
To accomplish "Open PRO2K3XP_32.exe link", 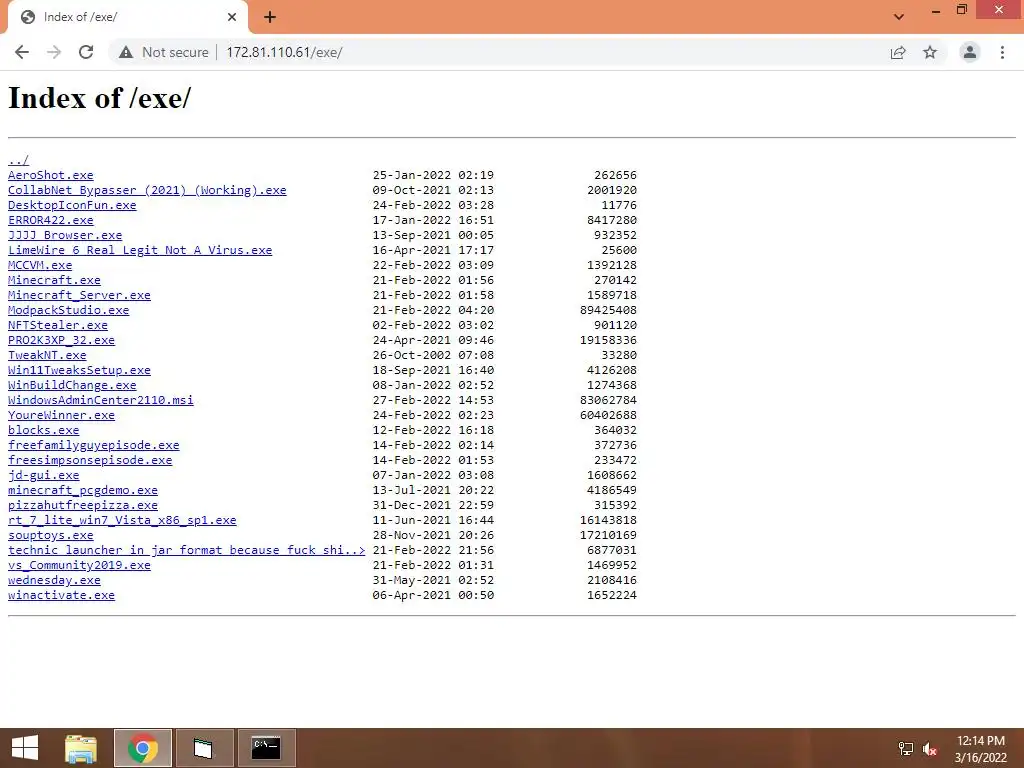I will click(x=61, y=340).
